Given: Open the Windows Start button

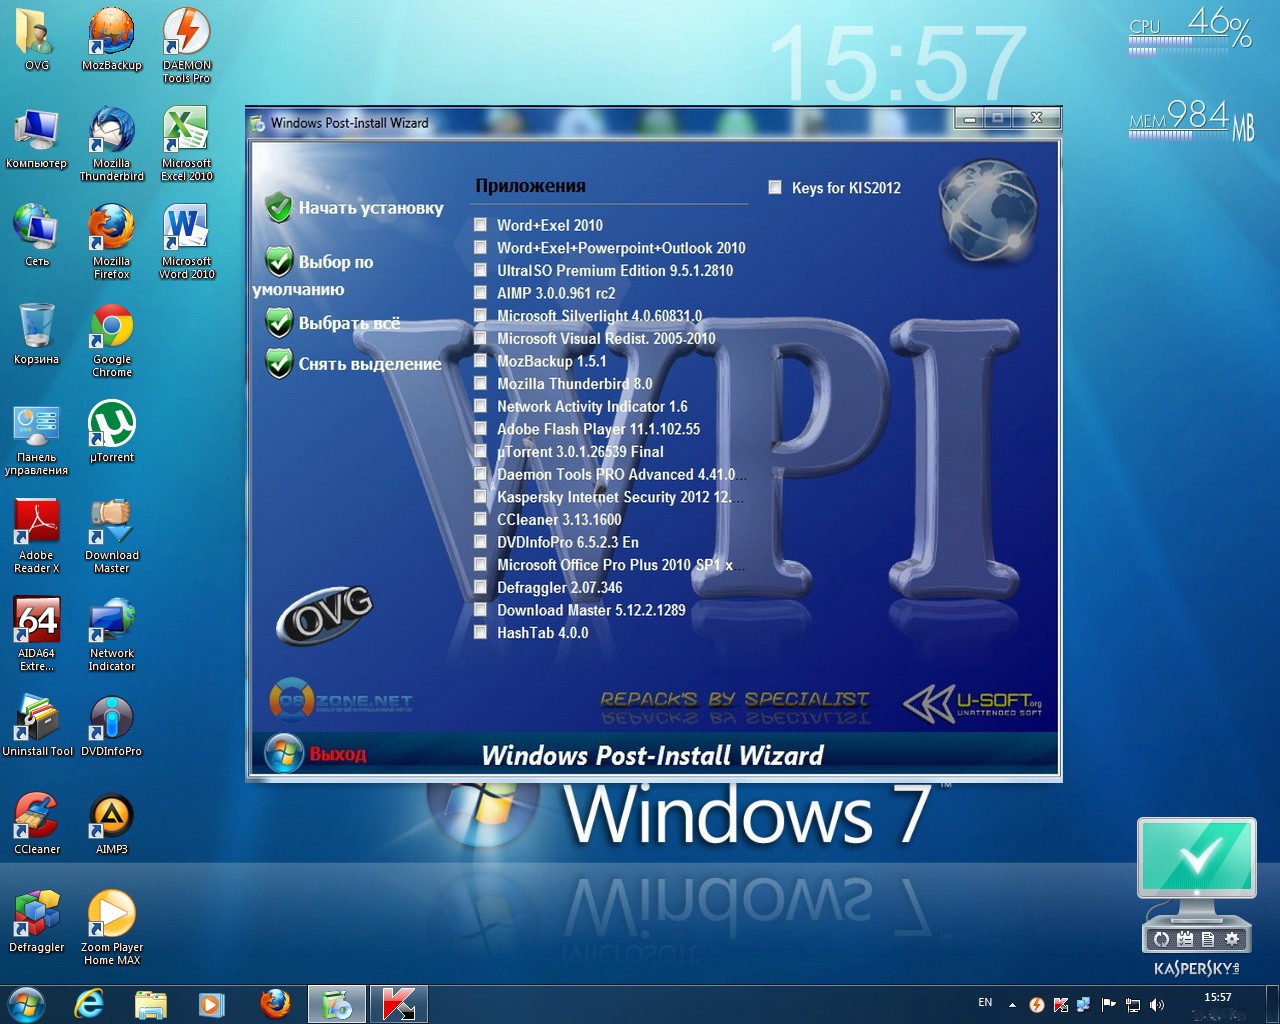Looking at the screenshot, I should 26,1004.
